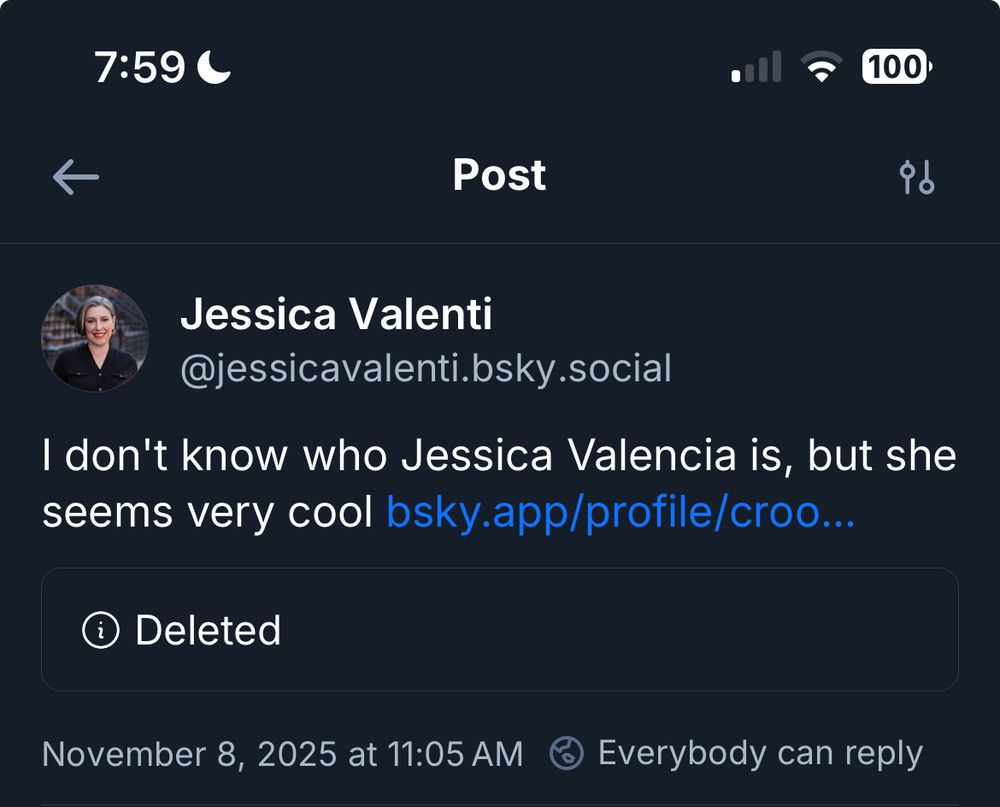Tap the battery 100 indicator
The width and height of the screenshot is (1000, 807).
coord(897,68)
